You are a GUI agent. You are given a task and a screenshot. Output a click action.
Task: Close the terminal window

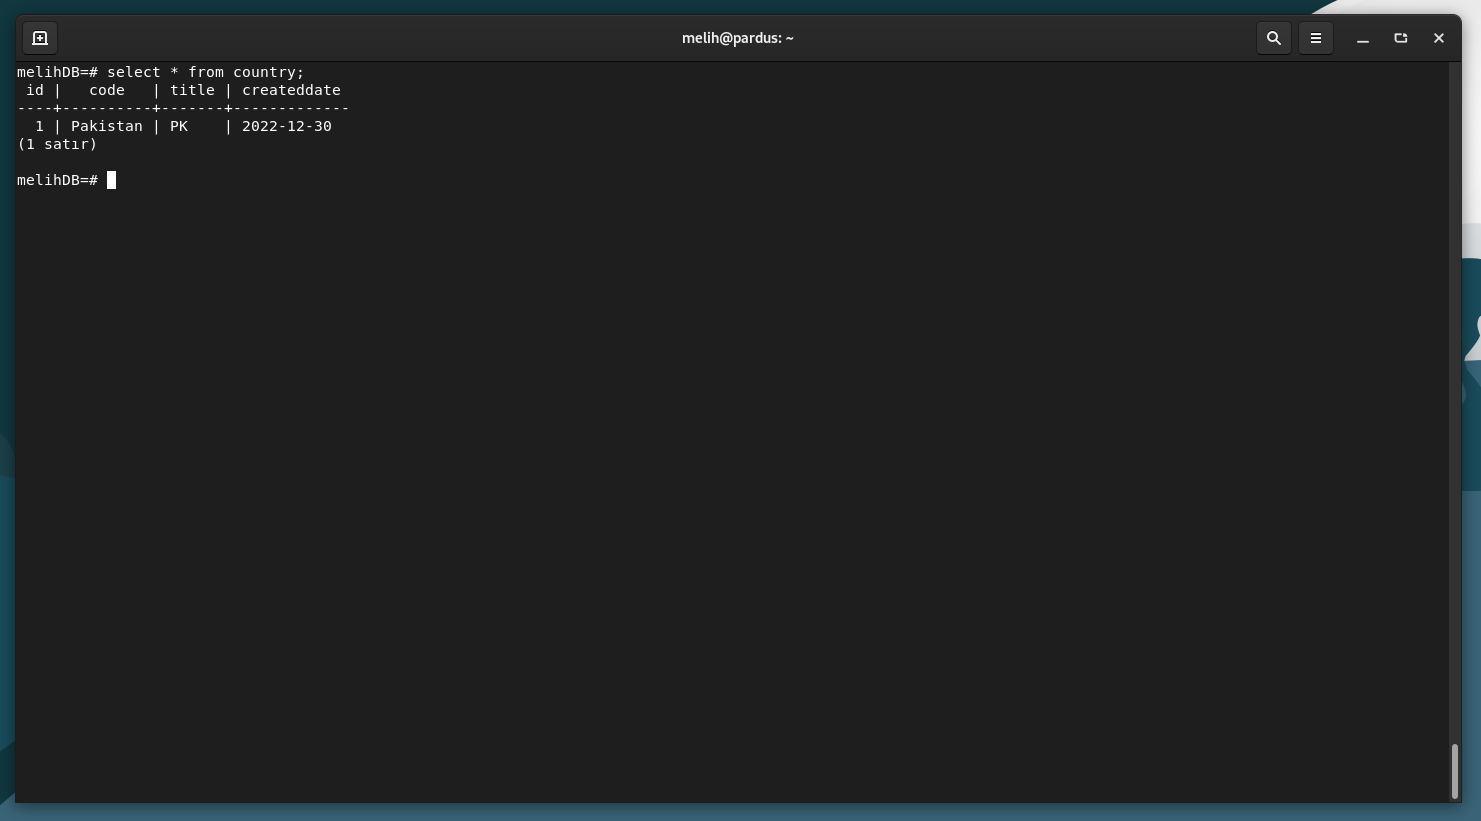point(1439,38)
